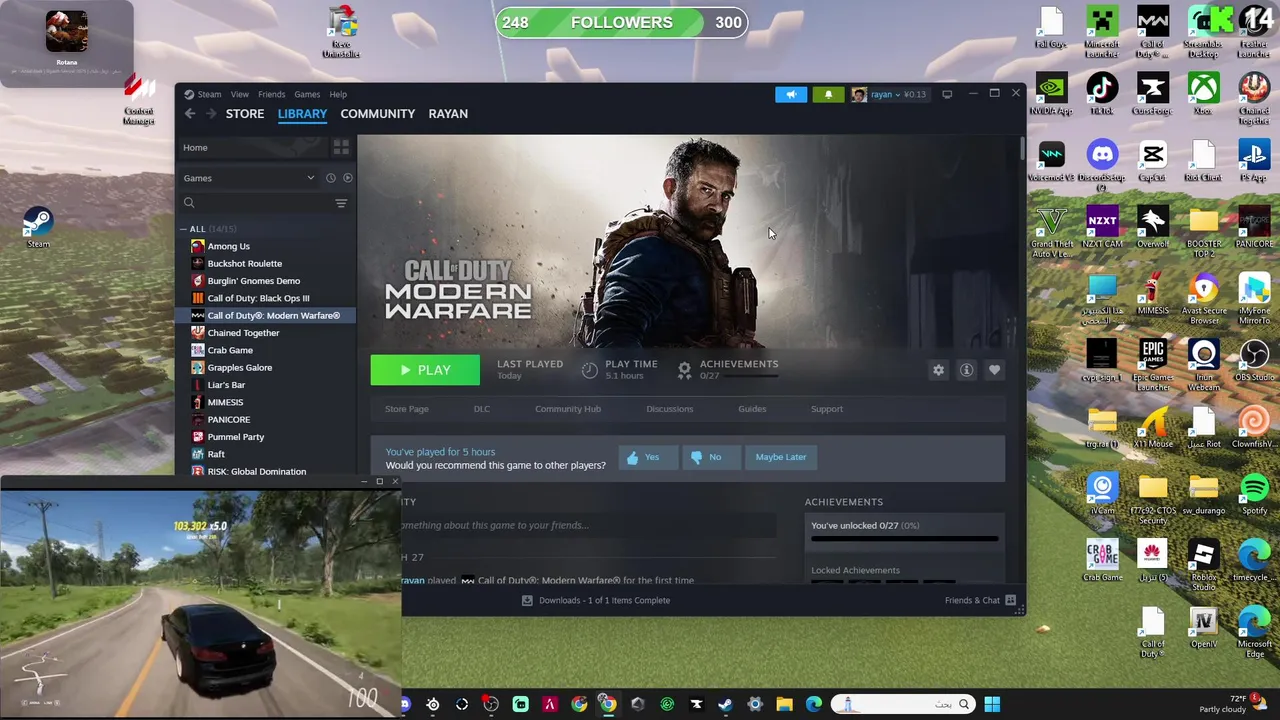Launch Roblox Studio from the desktop
1280x720 pixels.
click(1203, 565)
